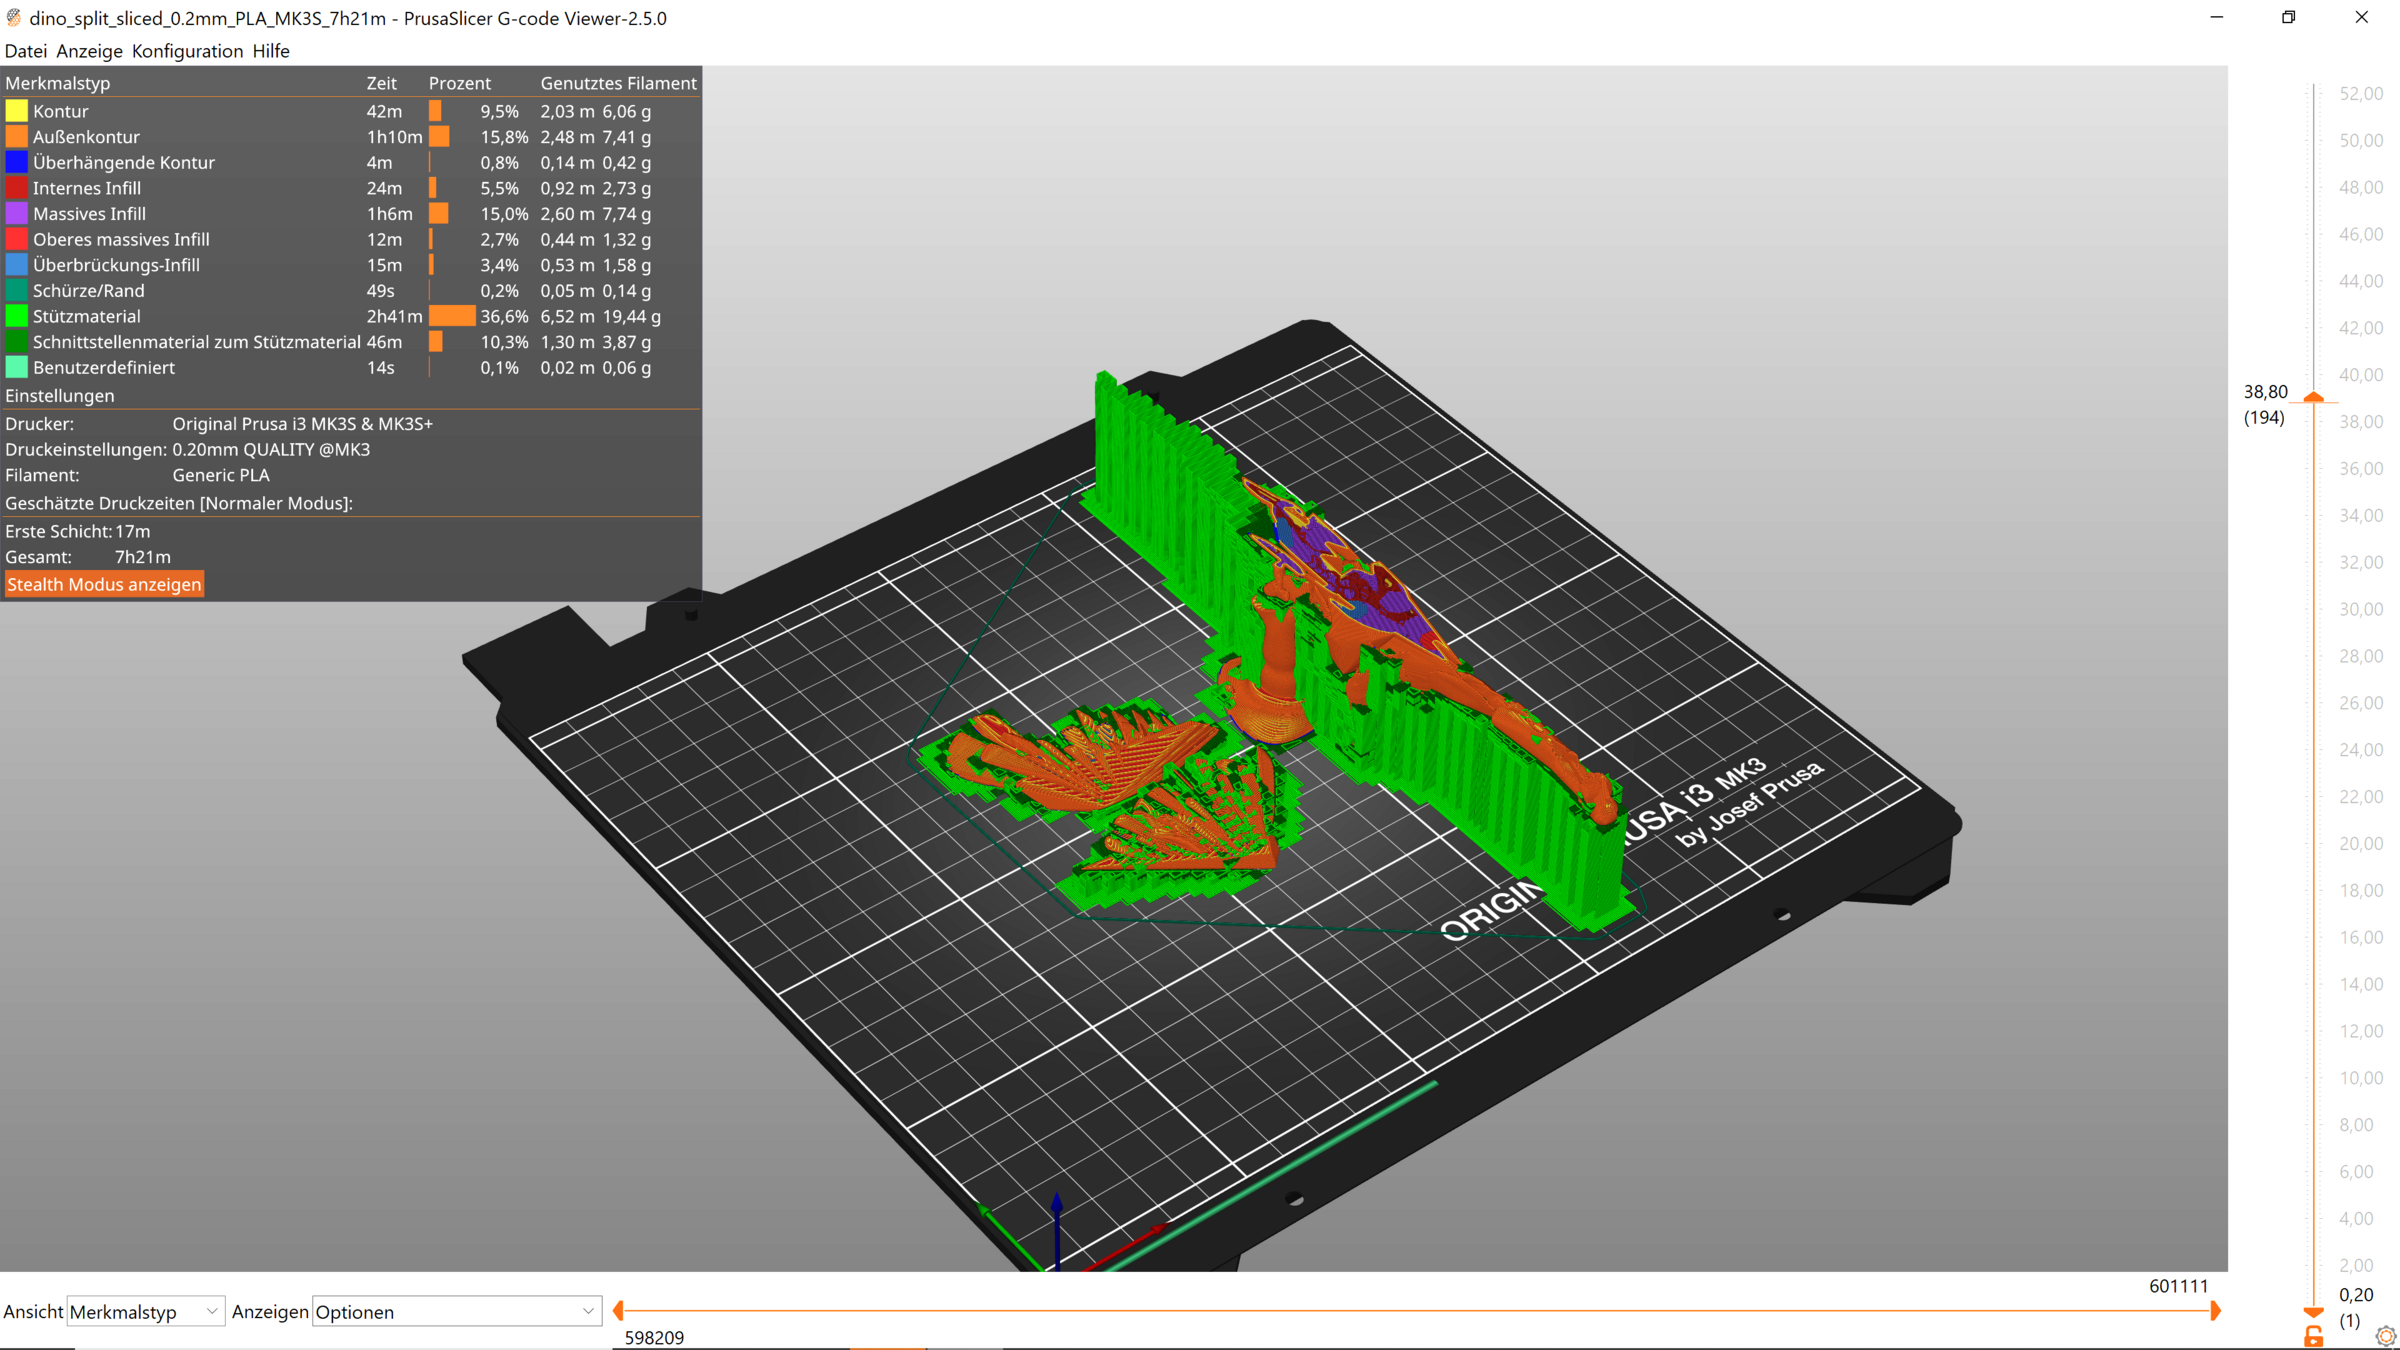This screenshot has width=2400, height=1350.
Task: Open the Anzeige menu
Action: click(x=89, y=51)
